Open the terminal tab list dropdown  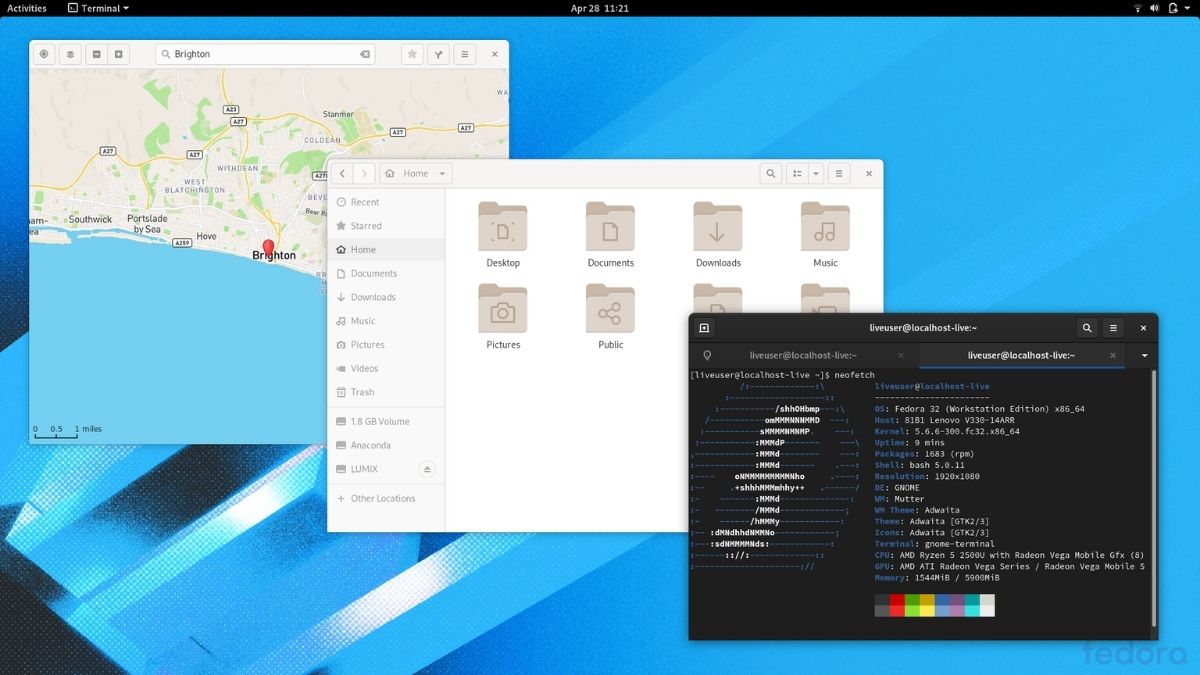[1143, 355]
